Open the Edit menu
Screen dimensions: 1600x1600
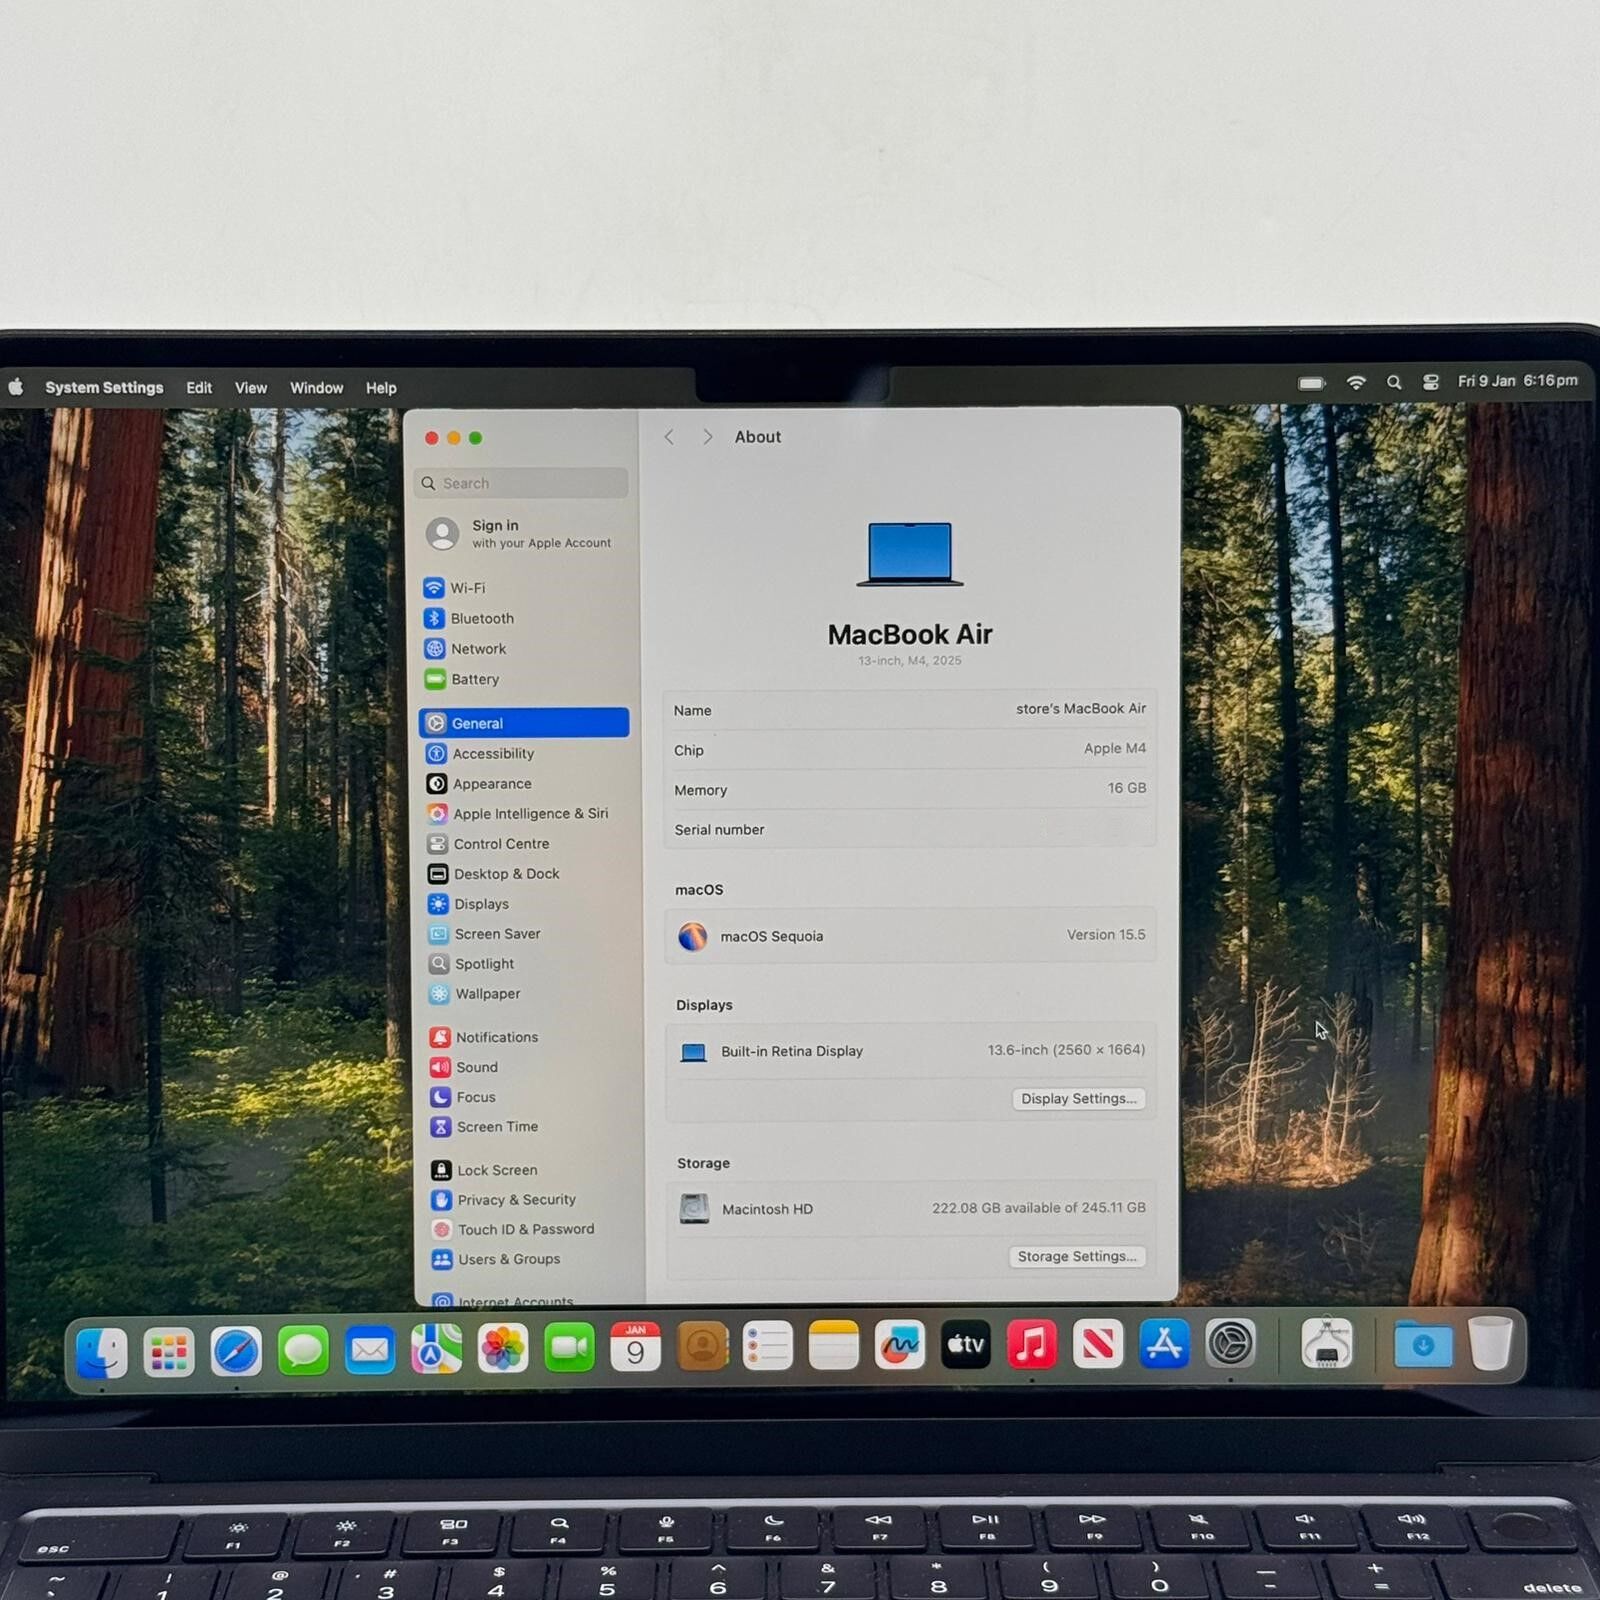pos(198,388)
